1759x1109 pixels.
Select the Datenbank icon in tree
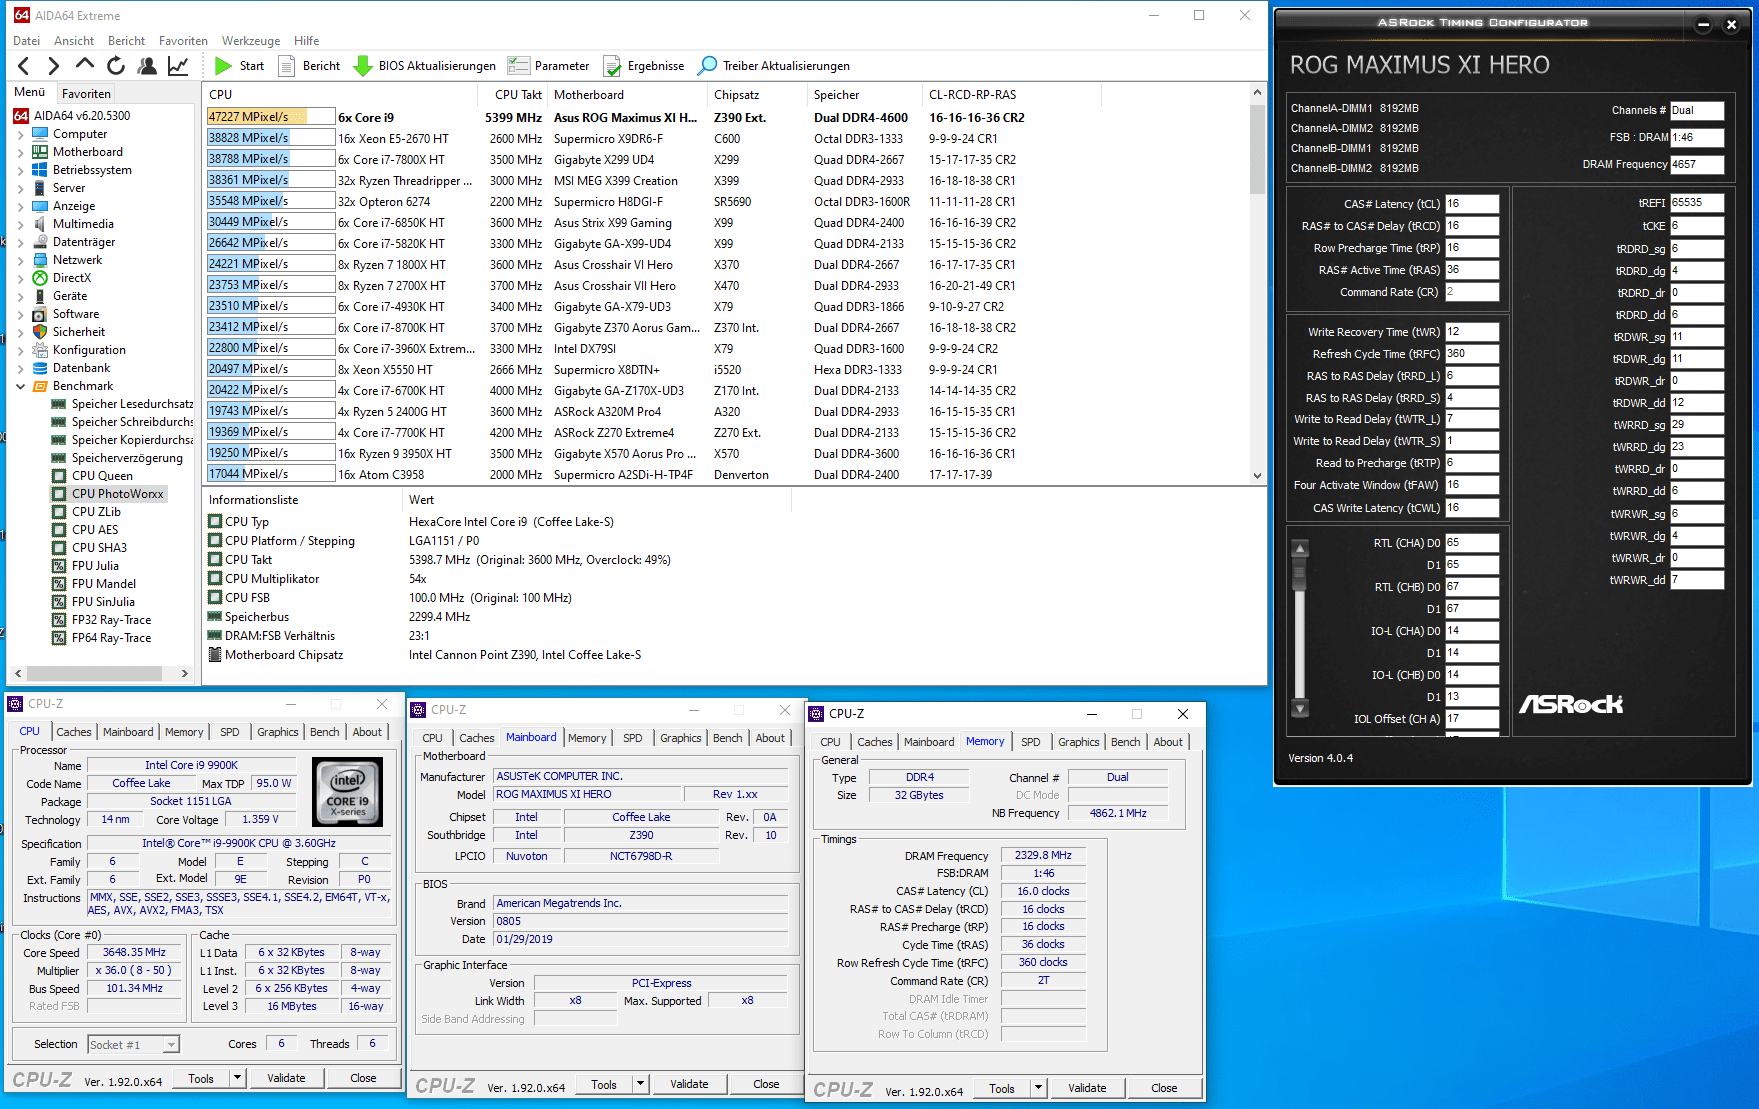point(40,368)
